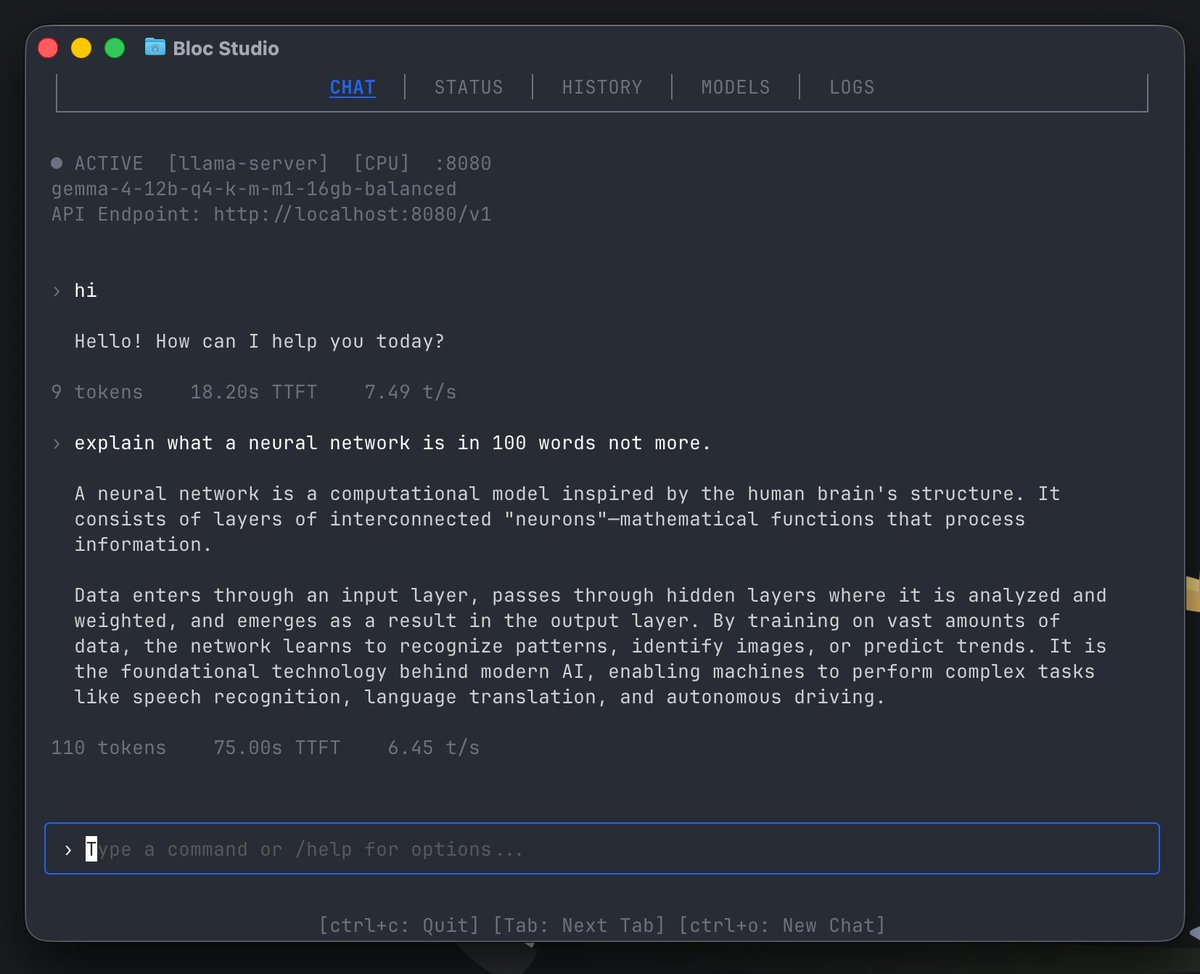The height and width of the screenshot is (974, 1200).
Task: Click the '[ctrl+o: New Chat]' hint
Action: (782, 925)
